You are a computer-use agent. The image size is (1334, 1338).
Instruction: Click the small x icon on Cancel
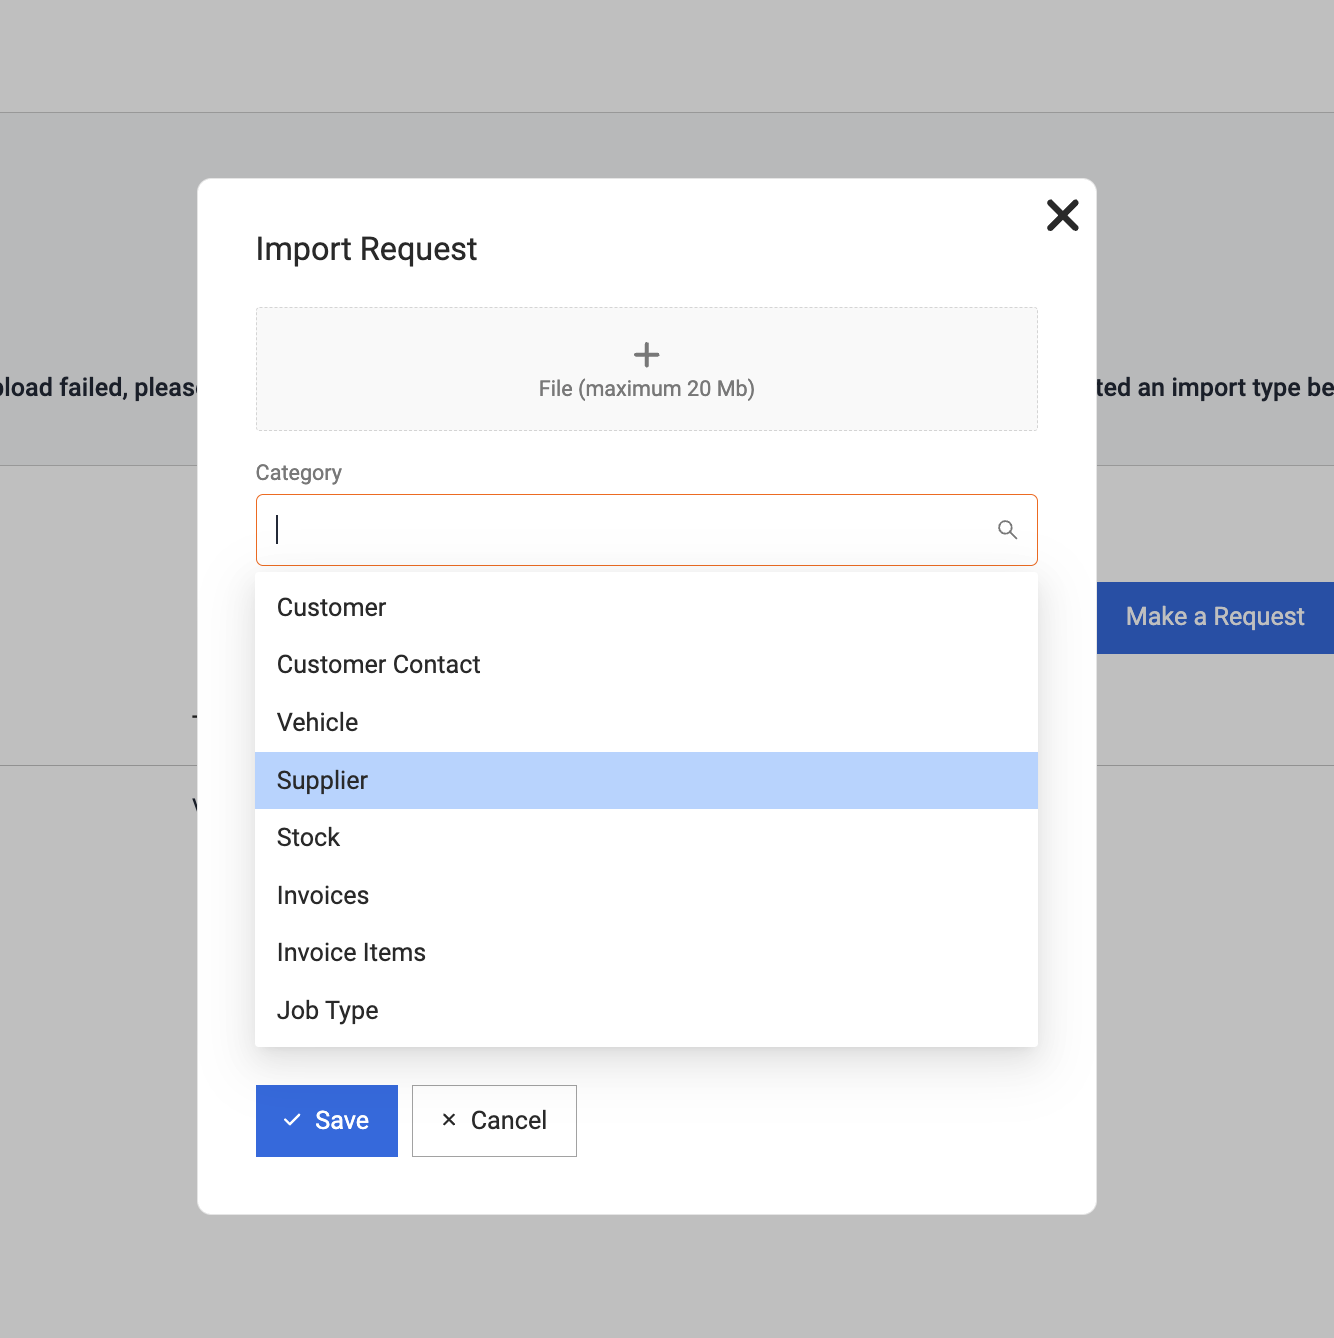pyautogui.click(x=449, y=1120)
